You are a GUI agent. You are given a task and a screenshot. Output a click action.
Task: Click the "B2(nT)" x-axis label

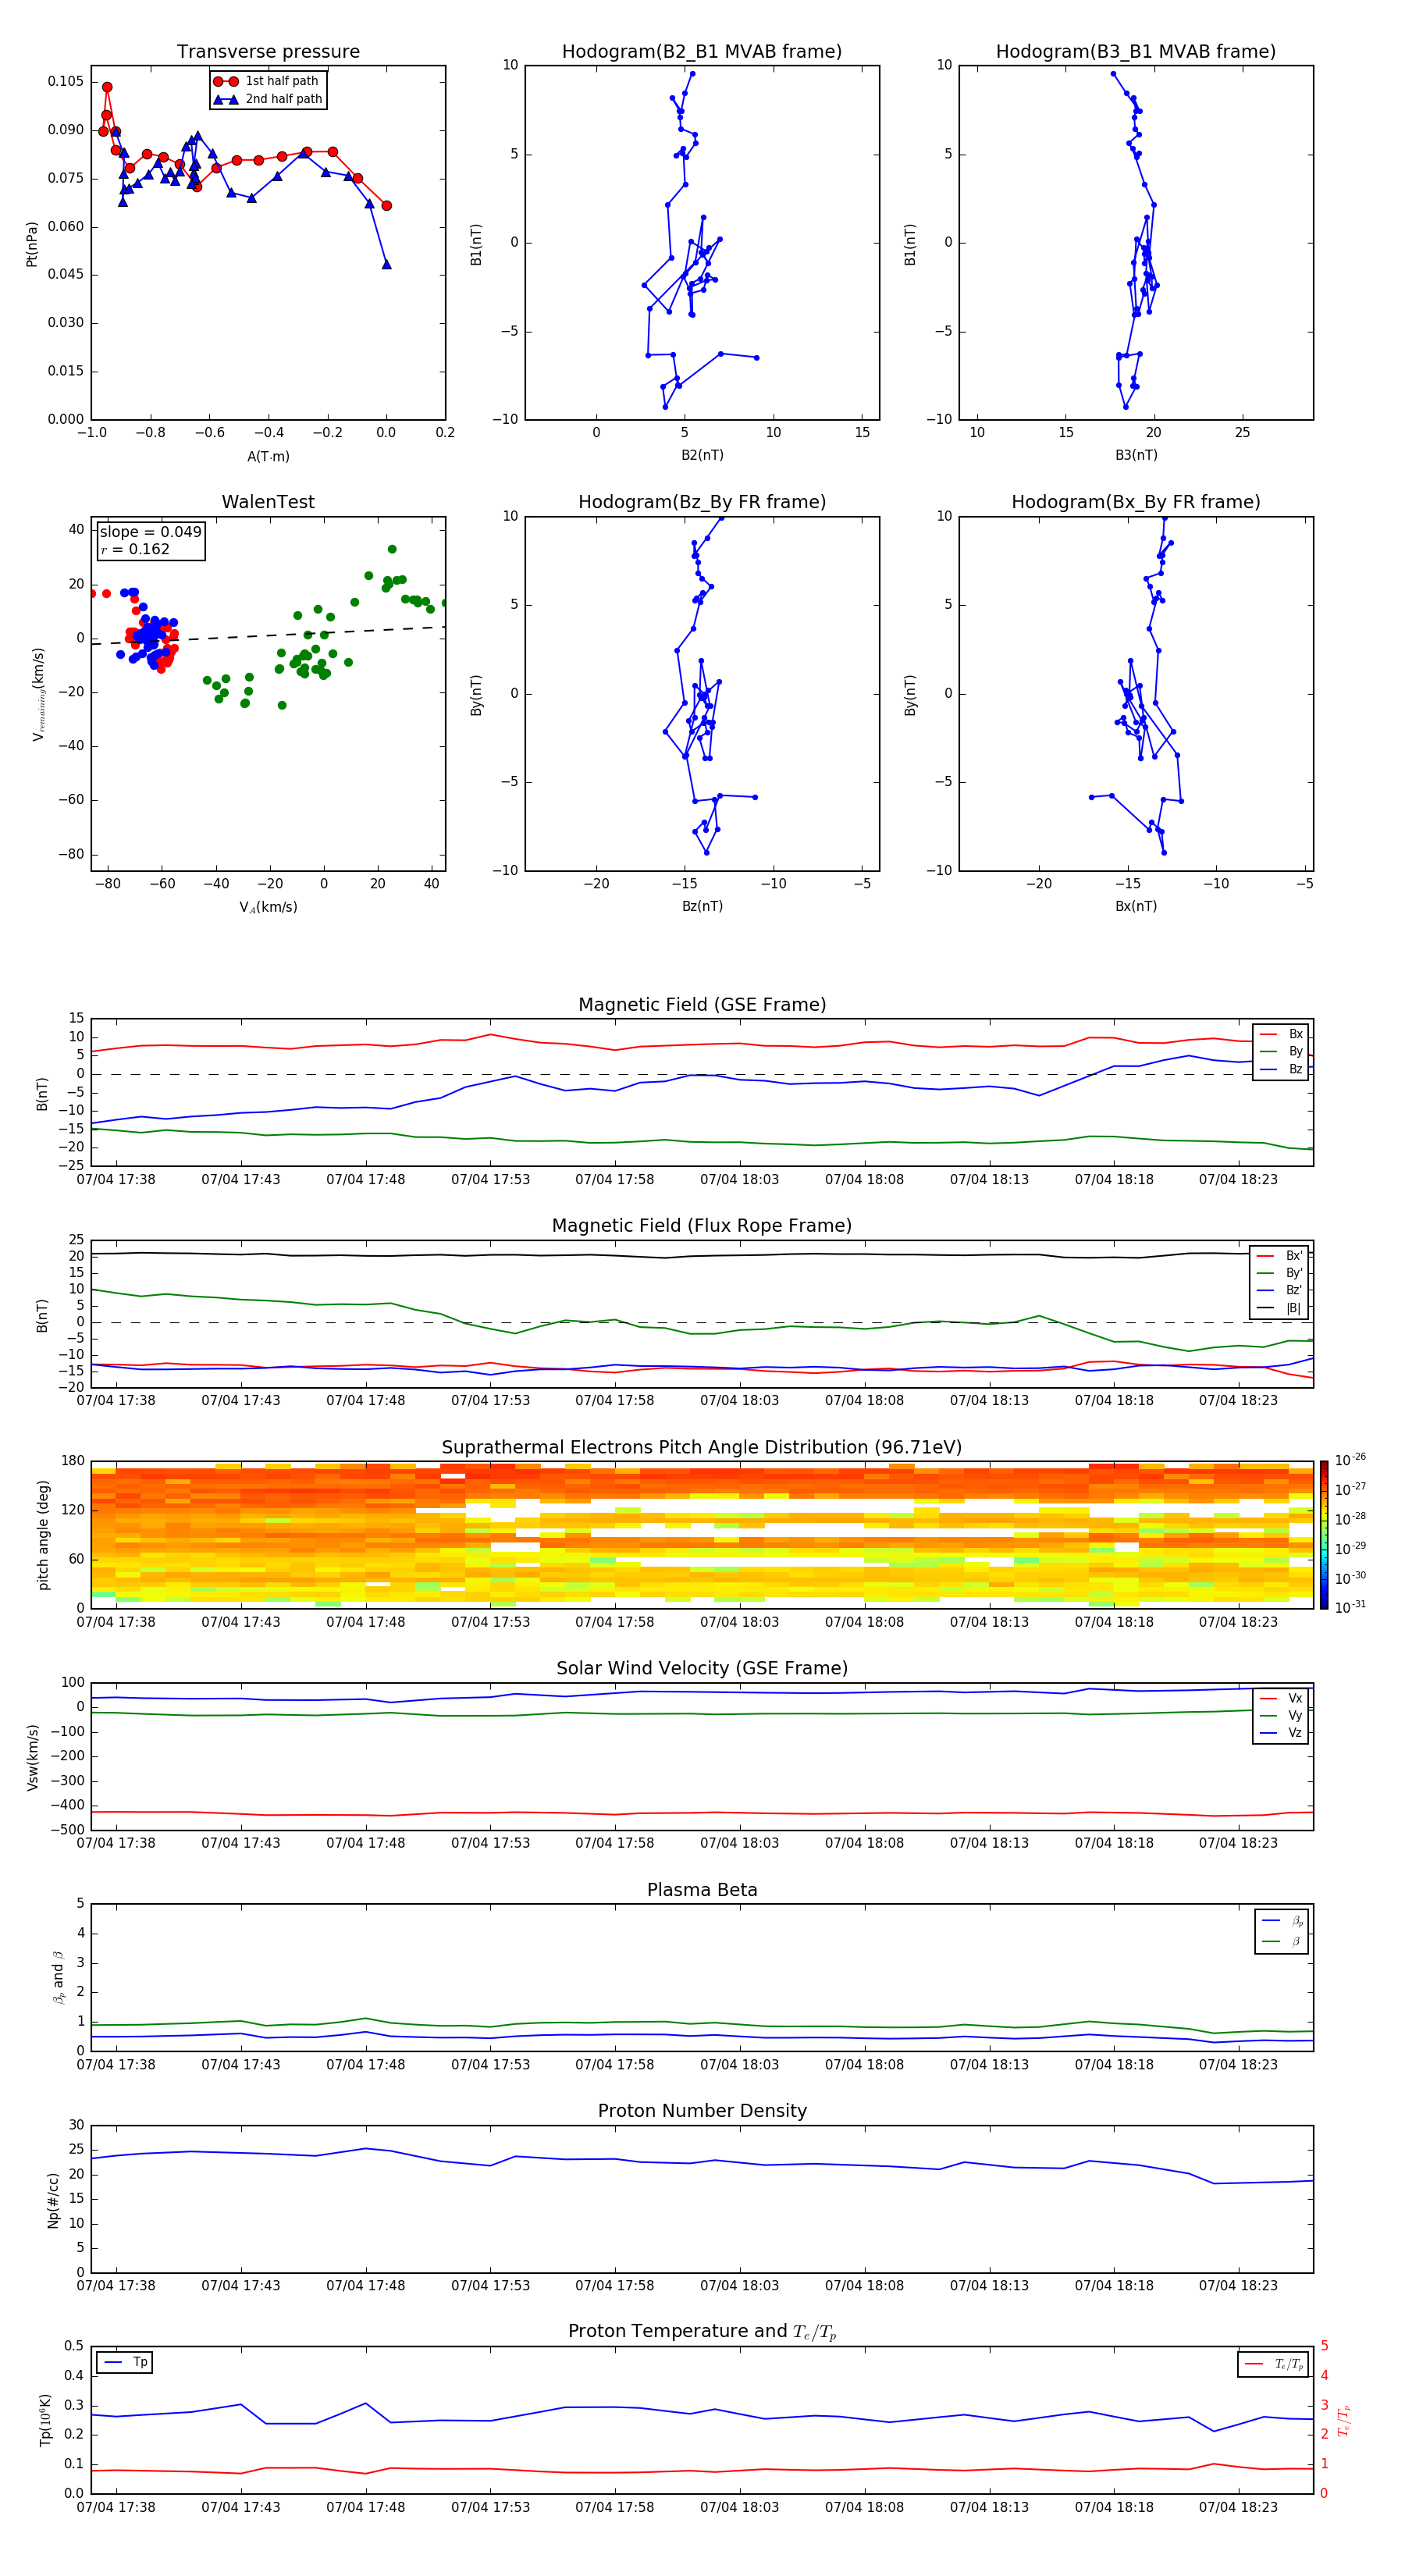[x=702, y=455]
